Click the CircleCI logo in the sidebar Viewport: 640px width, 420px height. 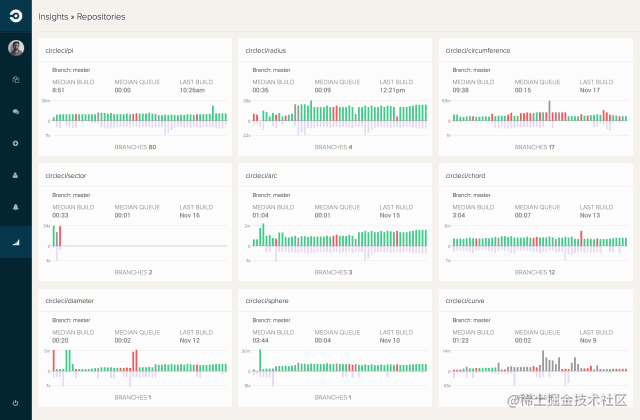click(x=16, y=16)
